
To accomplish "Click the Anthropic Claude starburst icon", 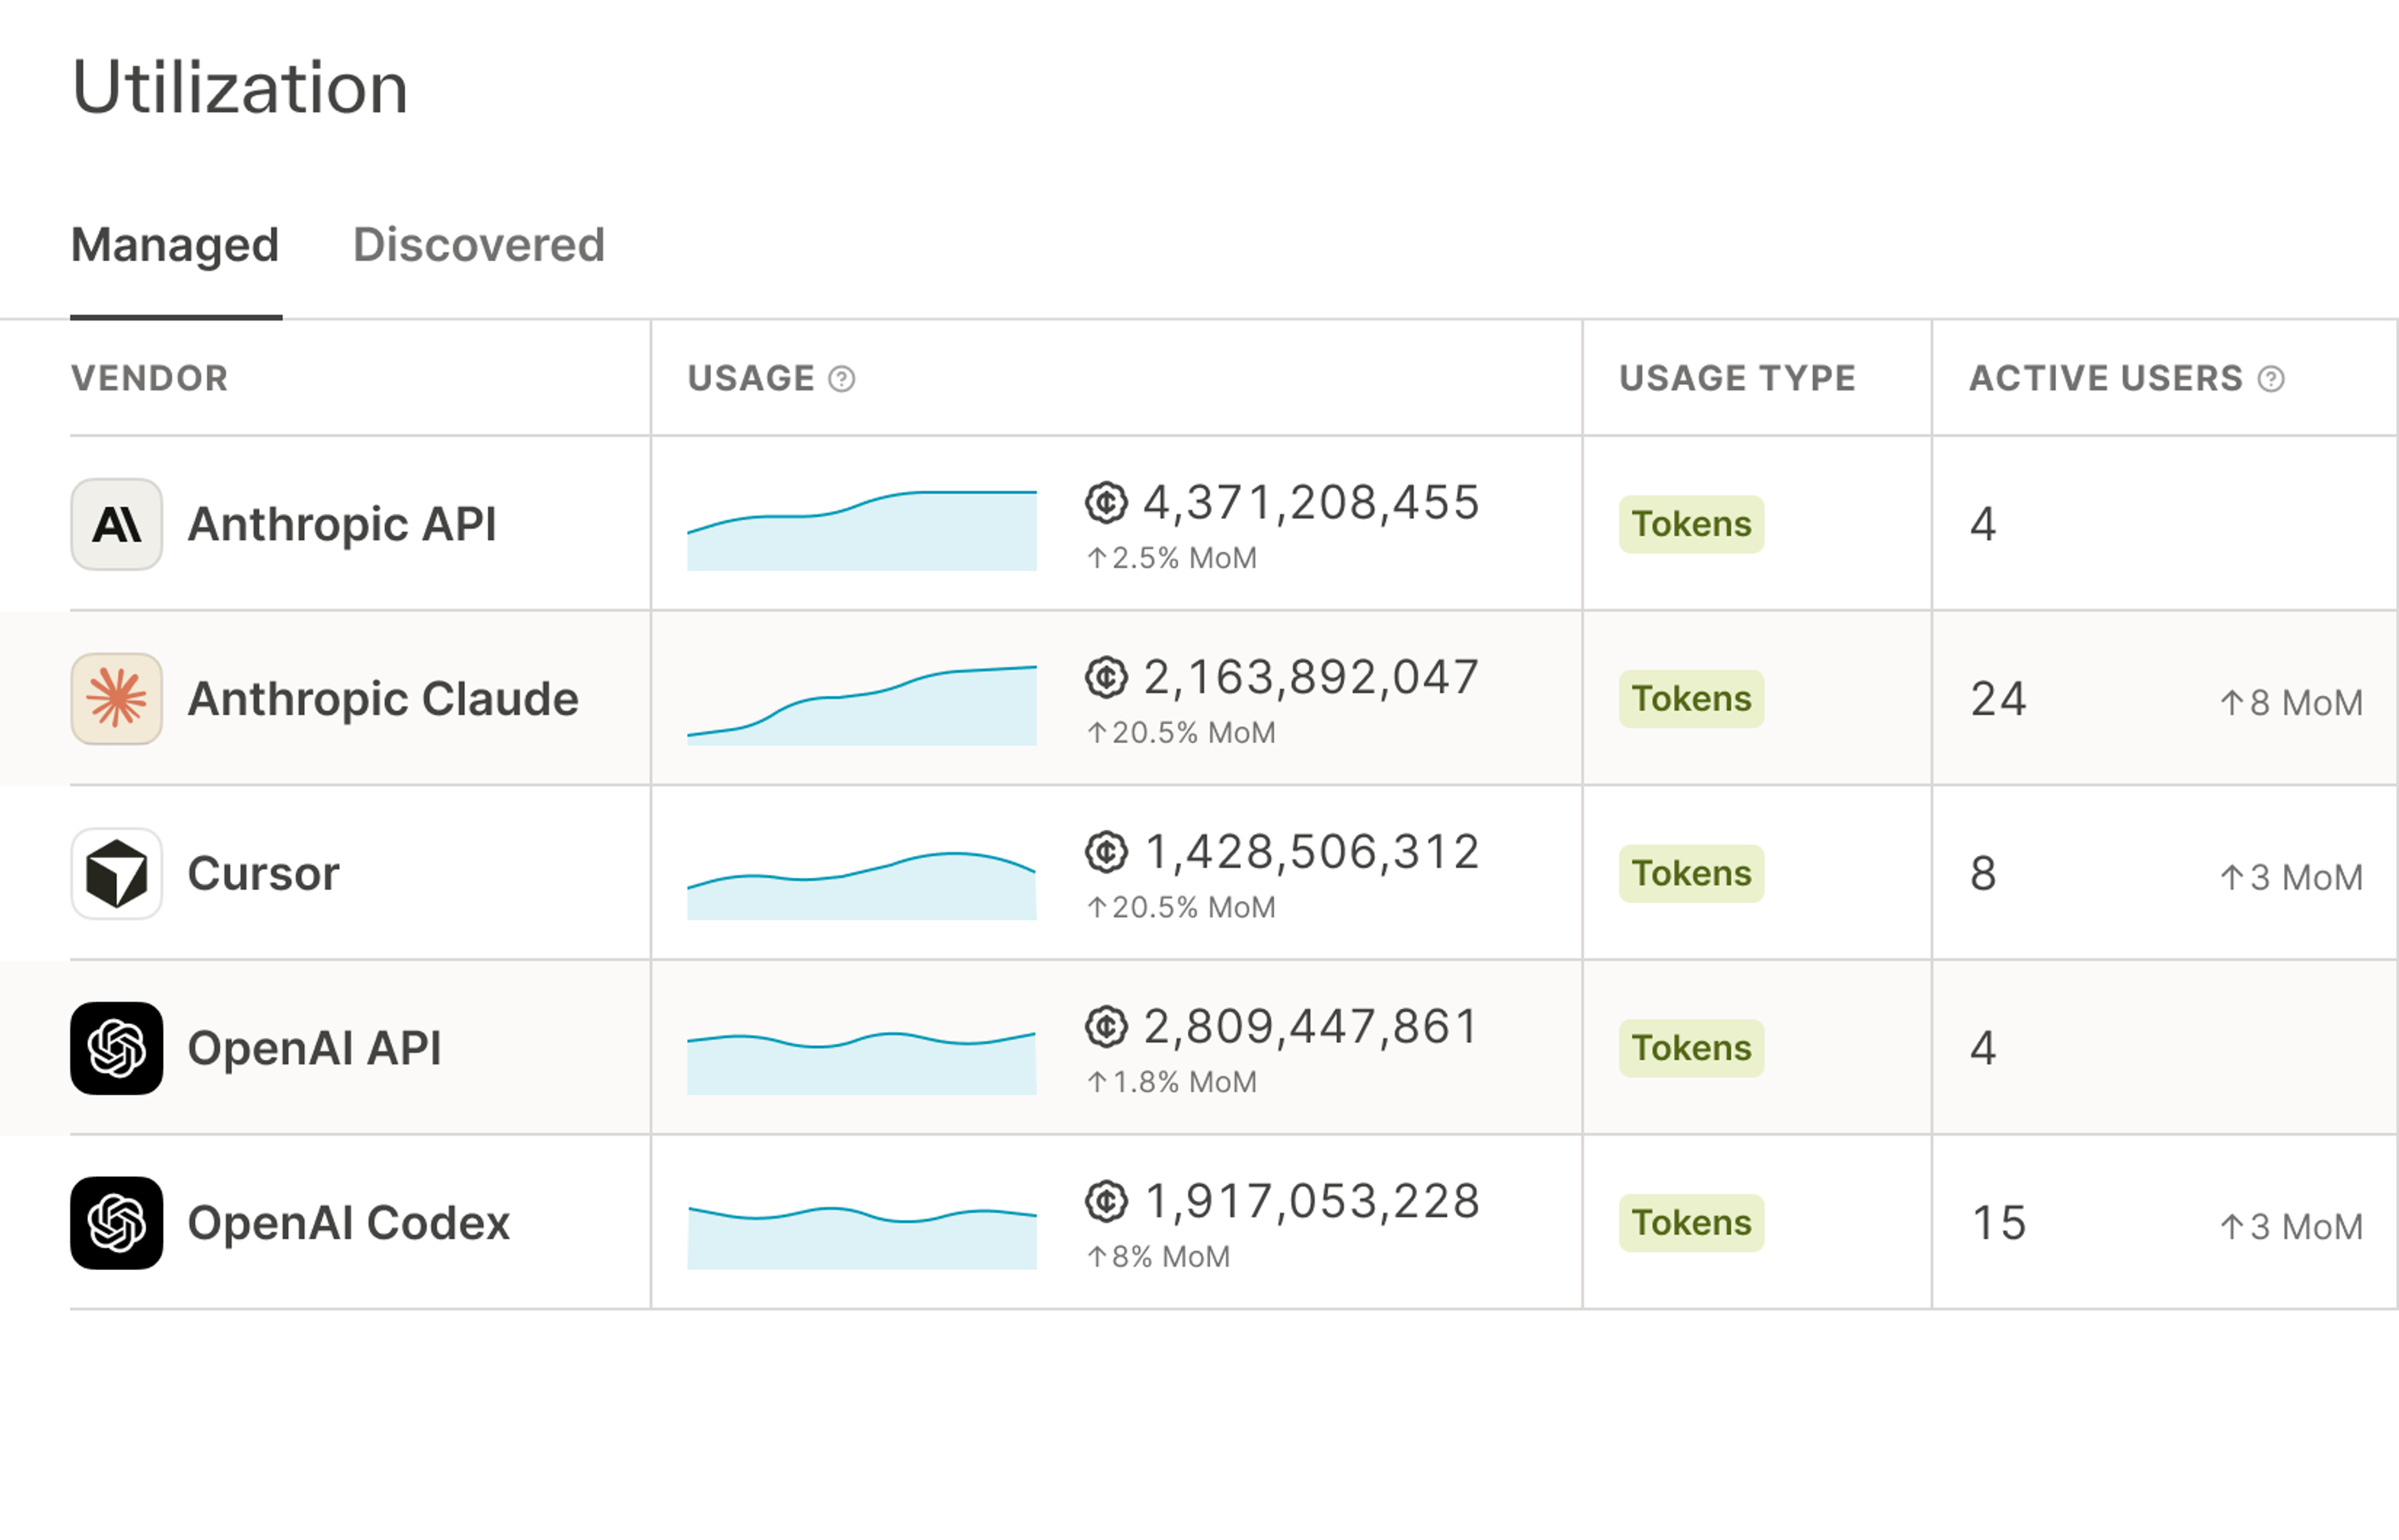I will click(117, 699).
